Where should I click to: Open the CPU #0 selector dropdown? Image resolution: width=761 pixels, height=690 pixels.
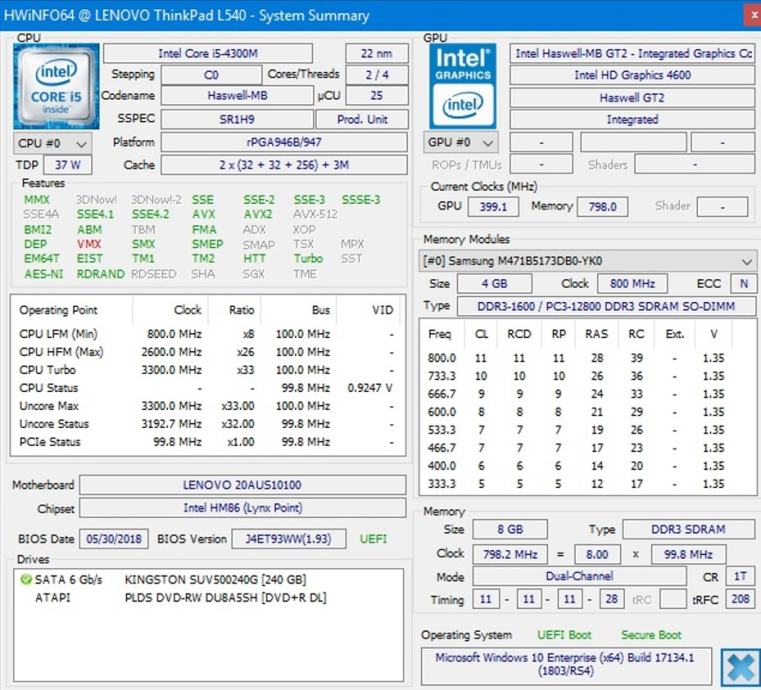[54, 143]
